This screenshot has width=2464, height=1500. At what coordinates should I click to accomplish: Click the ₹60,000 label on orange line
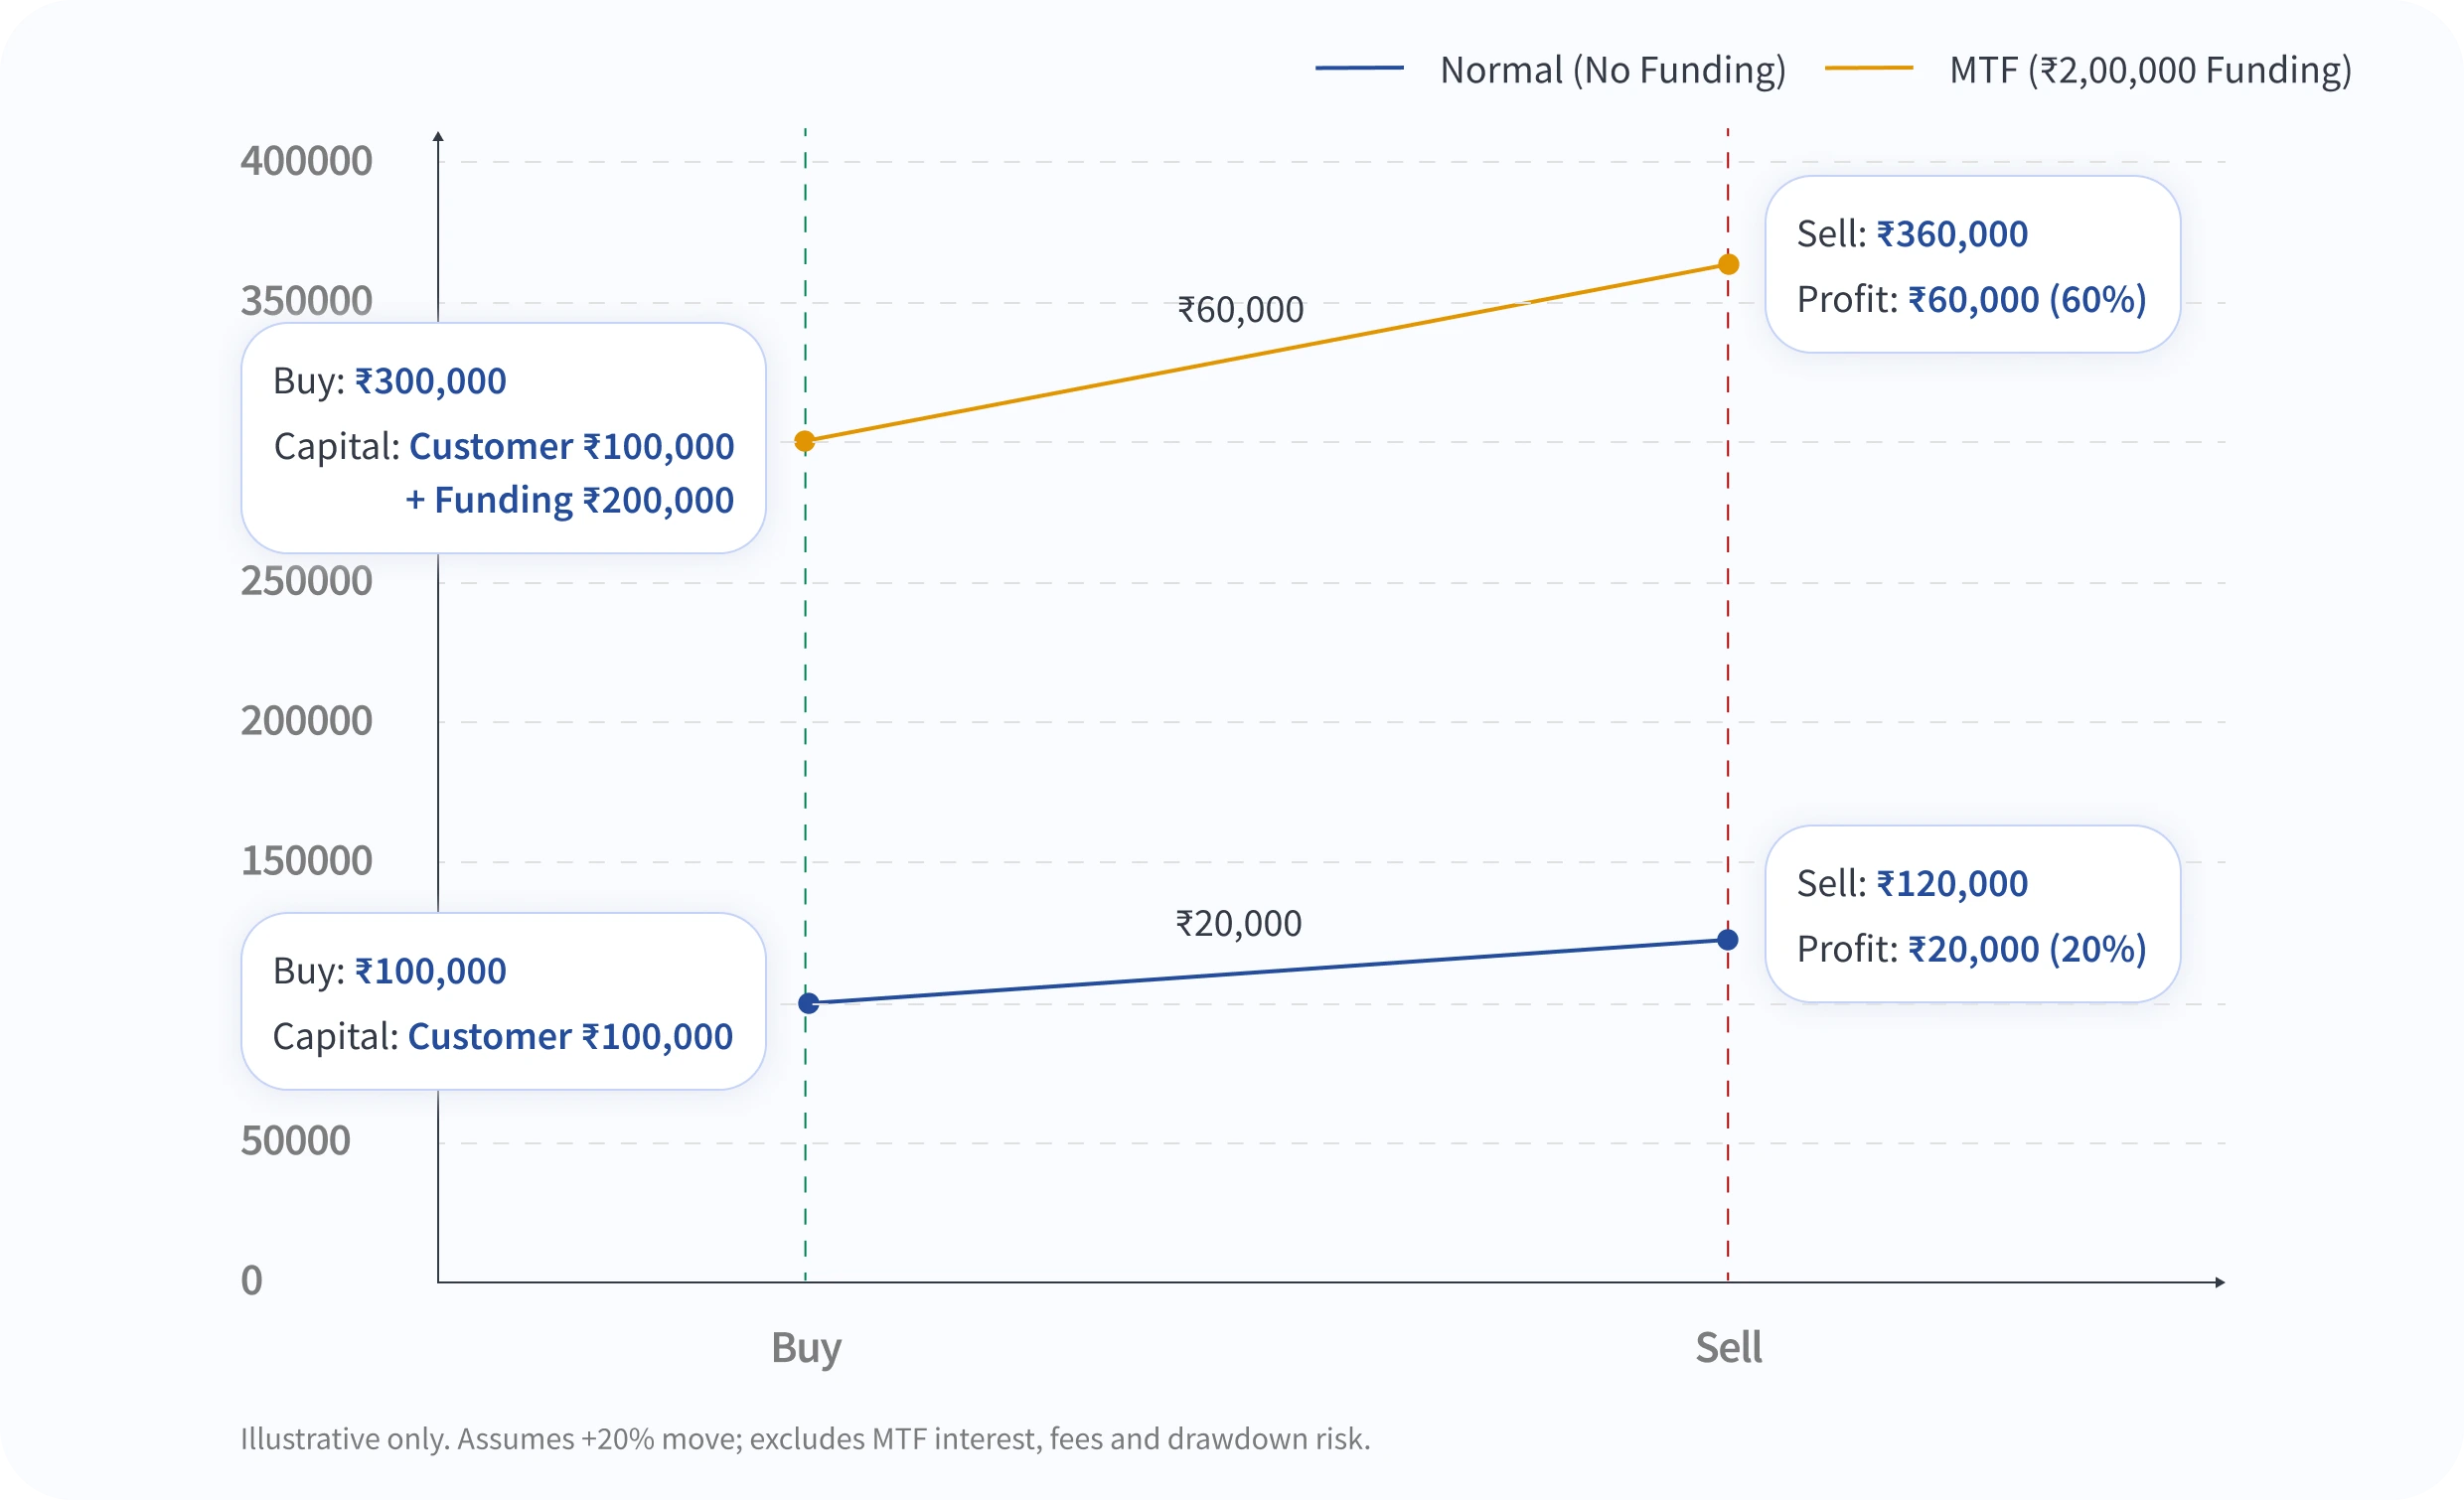coord(1240,310)
